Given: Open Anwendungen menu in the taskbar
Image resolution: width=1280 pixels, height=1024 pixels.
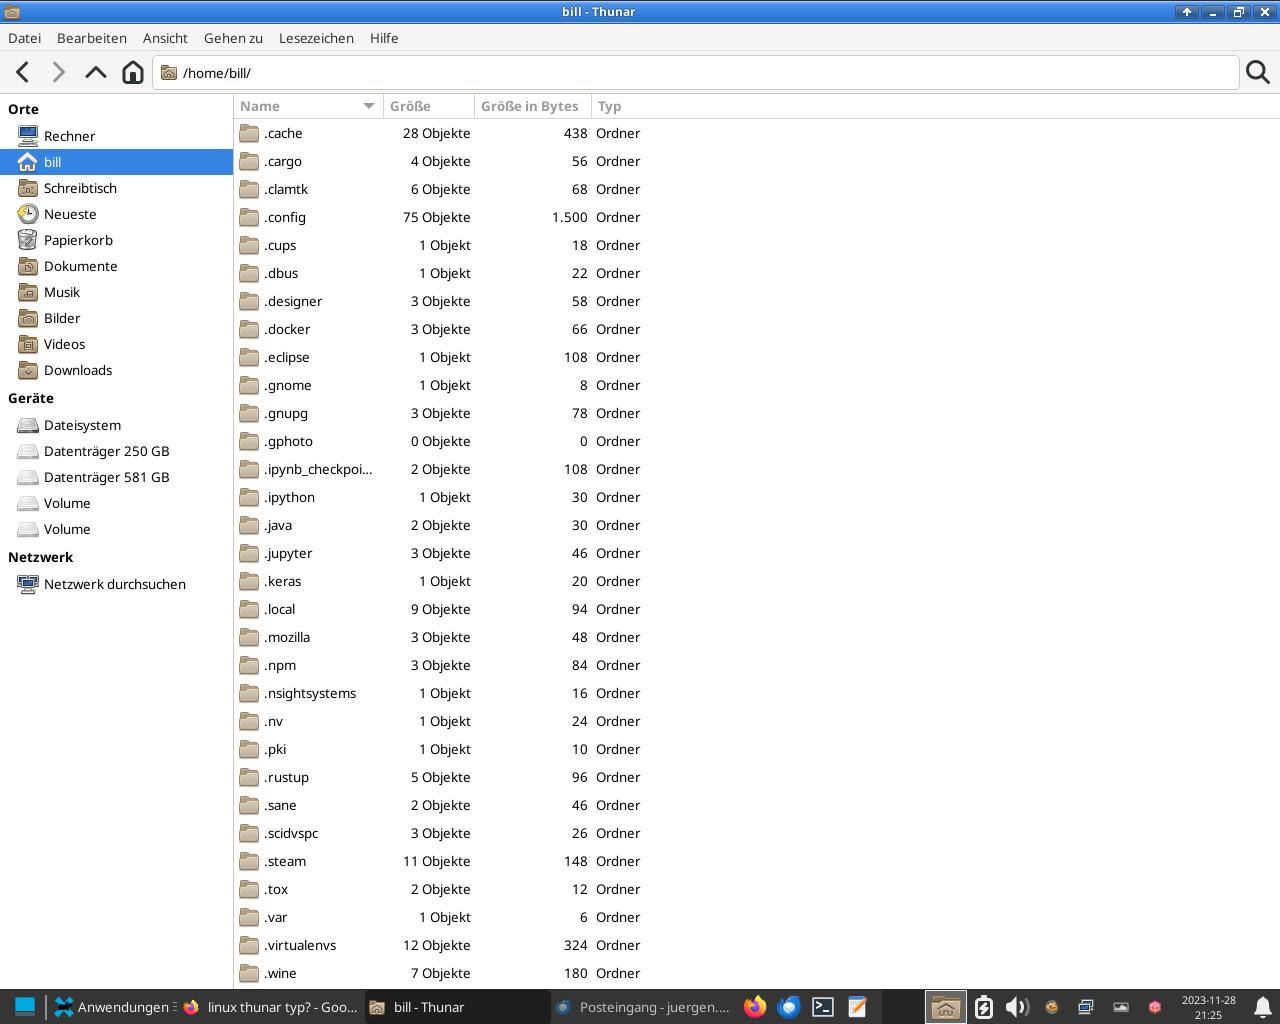Looking at the screenshot, I should click(115, 1007).
